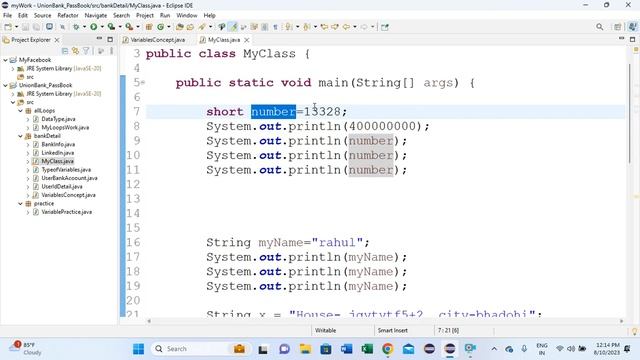Click the editor horizontal scrollbar
This screenshot has width=640, height=360.
point(385,321)
